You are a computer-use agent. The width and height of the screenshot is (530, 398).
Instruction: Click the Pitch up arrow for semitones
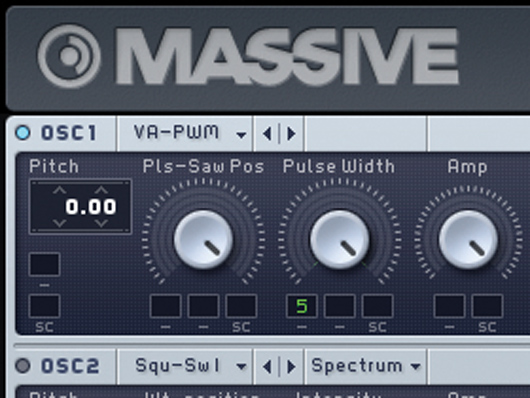tap(59, 190)
